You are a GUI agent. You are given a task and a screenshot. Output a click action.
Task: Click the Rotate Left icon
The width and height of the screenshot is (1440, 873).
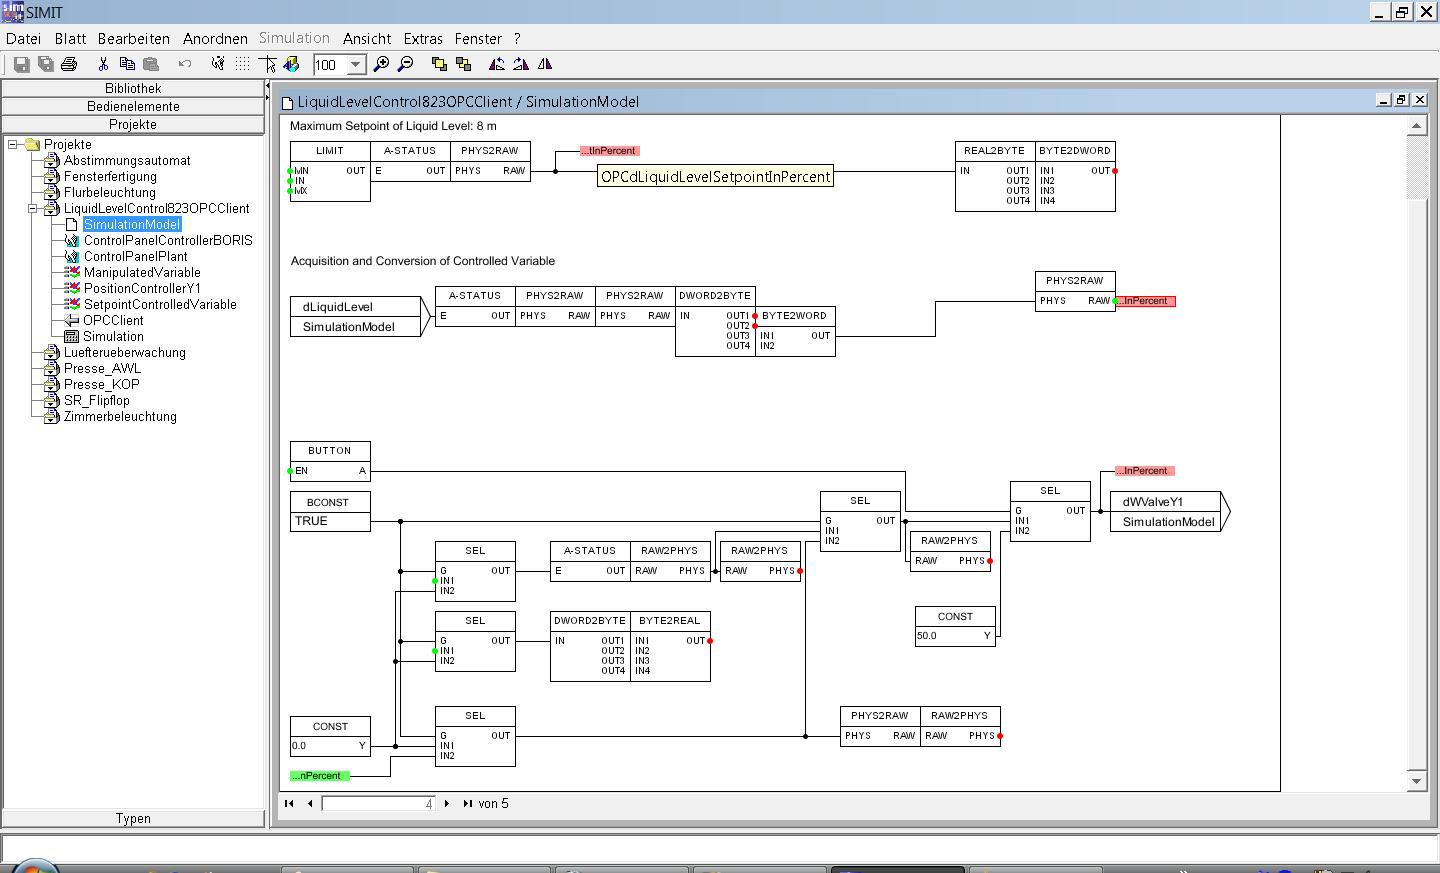click(x=497, y=64)
